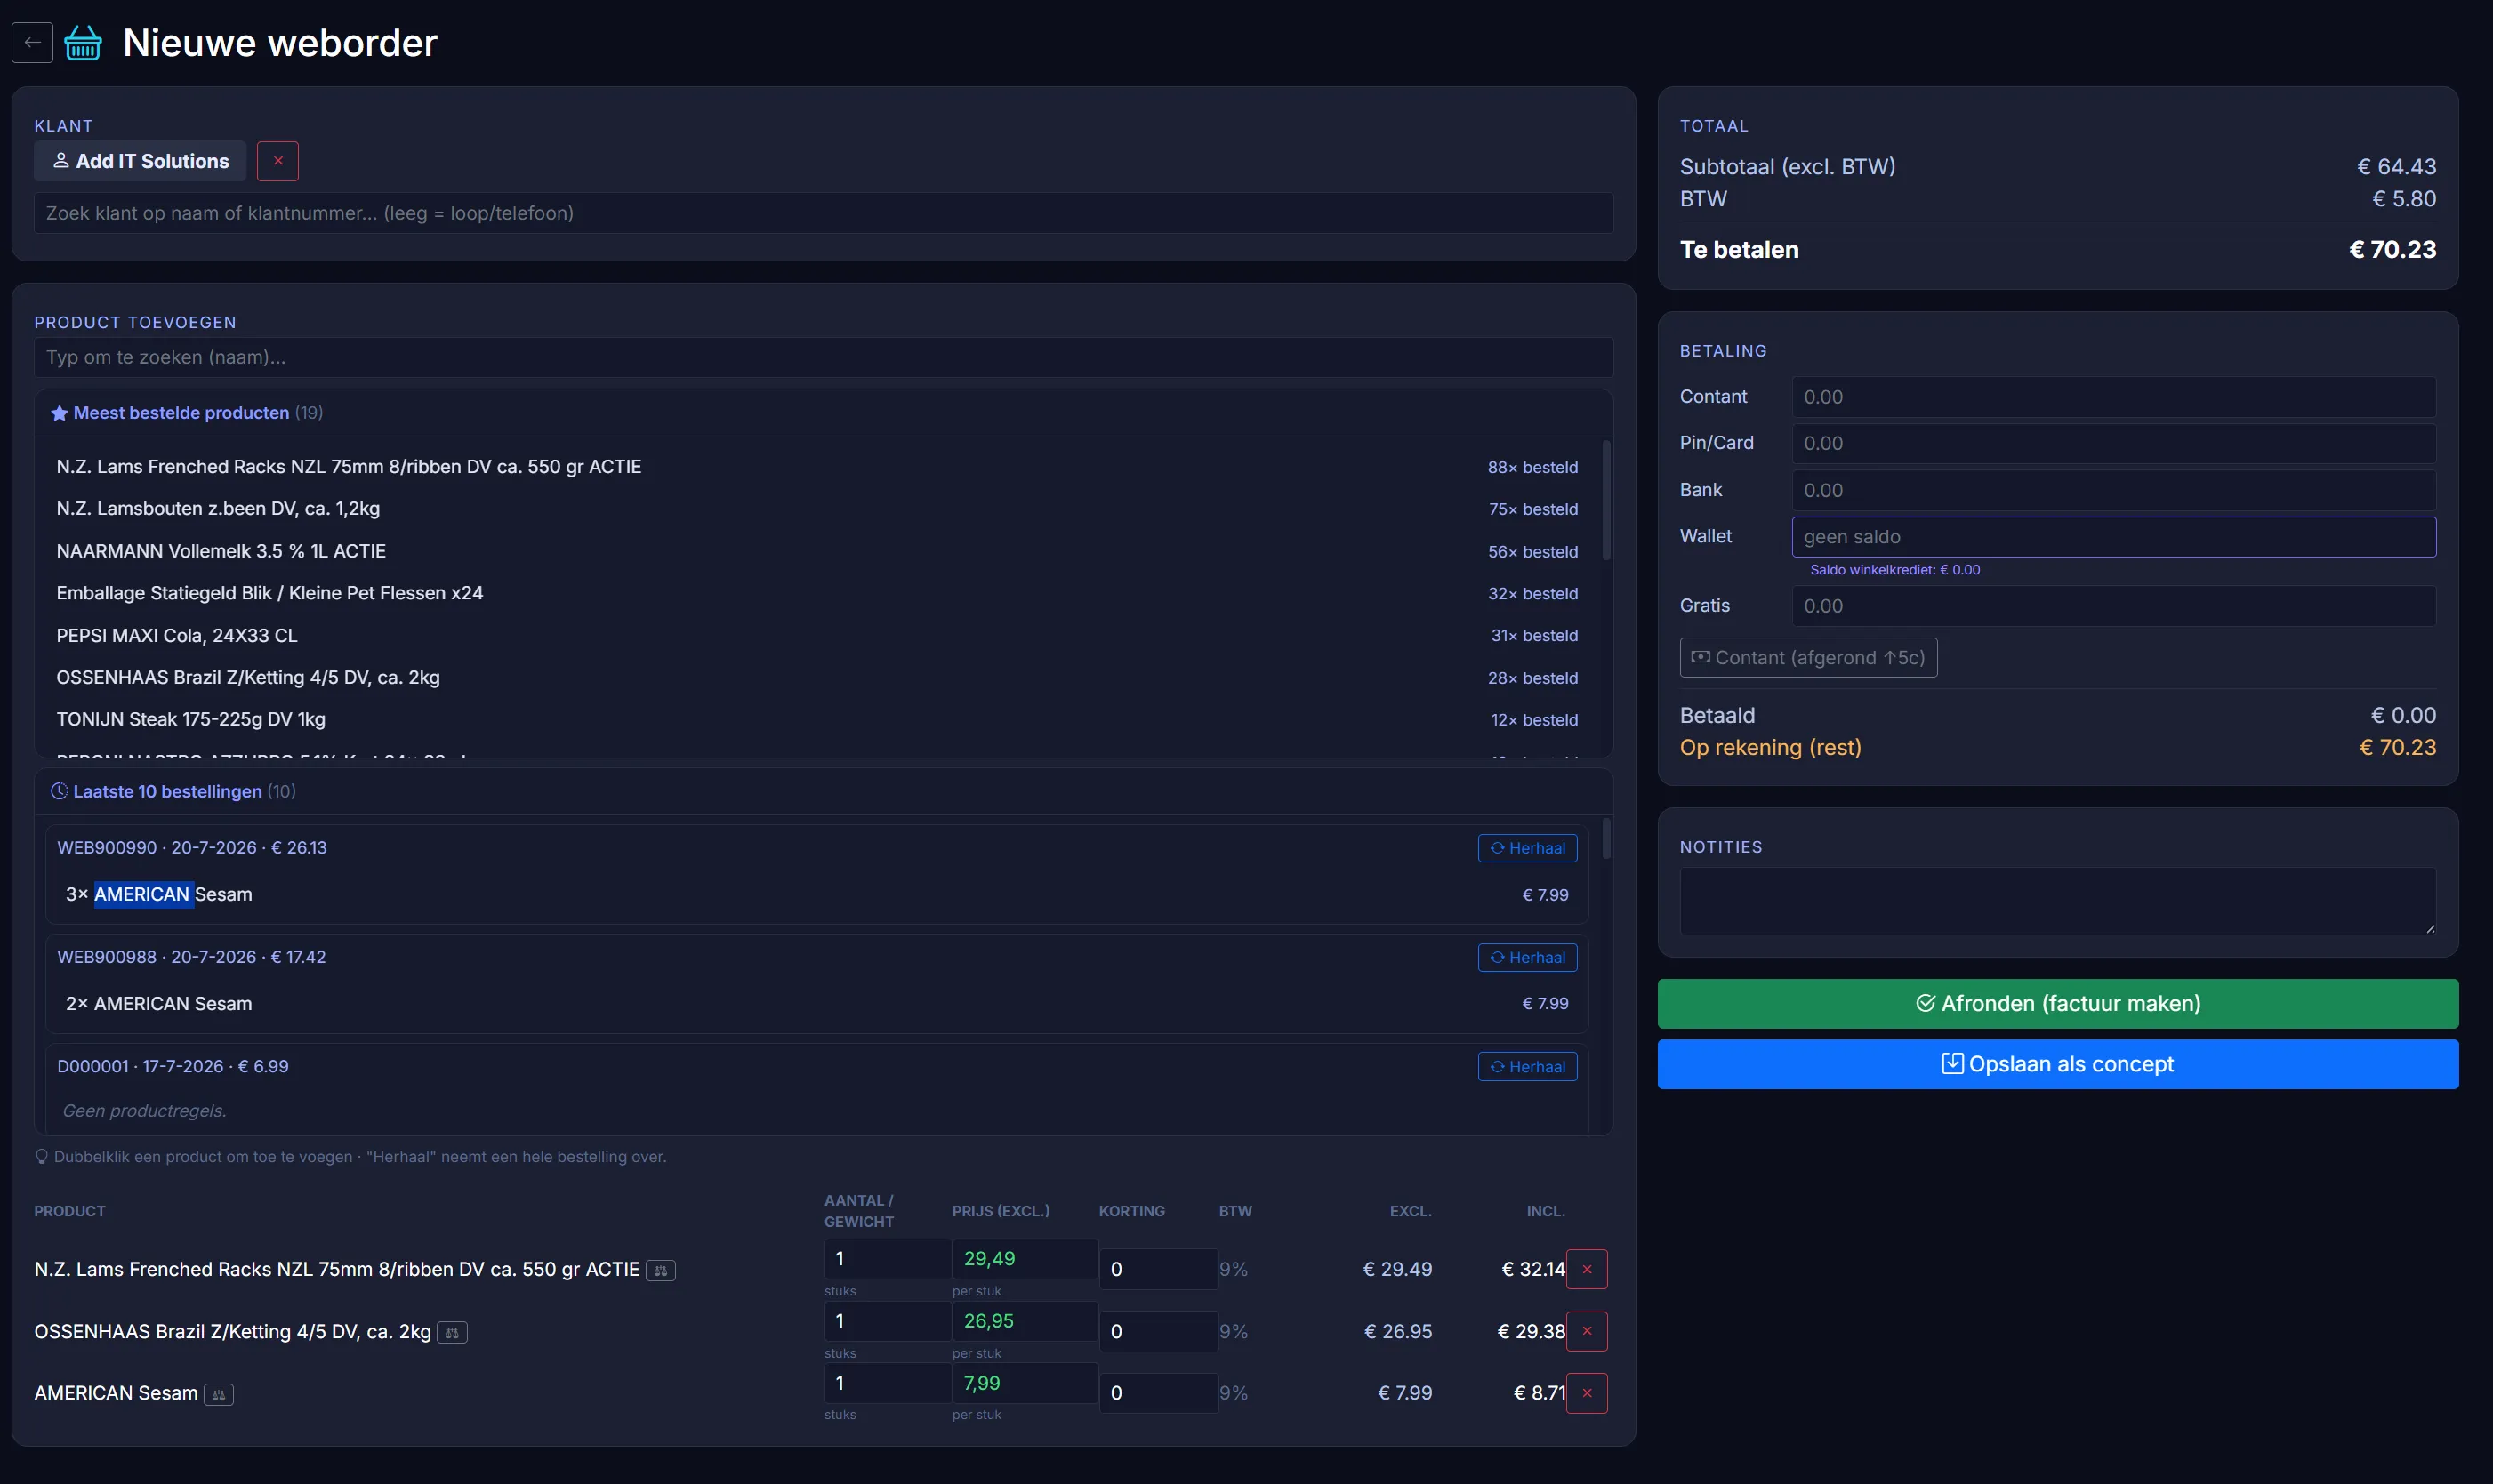The height and width of the screenshot is (1484, 2493).
Task: Select NAARMANN Vollemelk 3.5 % 1L ACTIE
Action: pos(817,551)
